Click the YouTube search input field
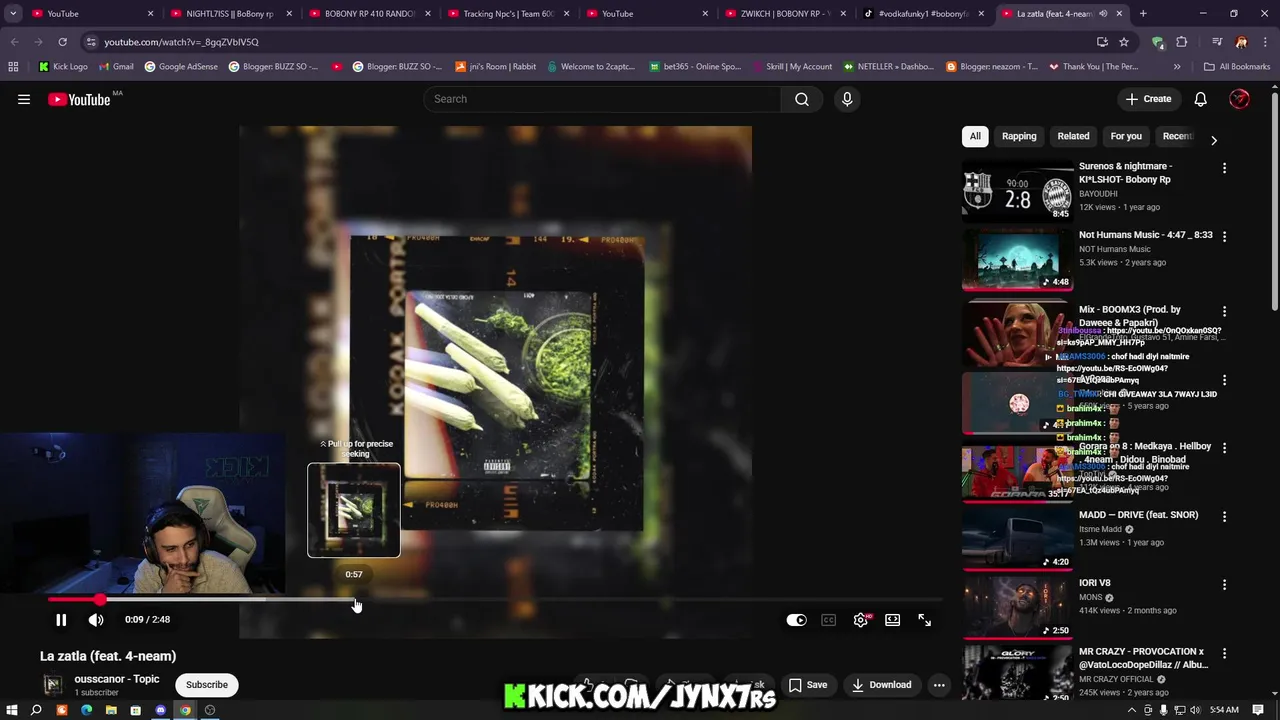 602,99
